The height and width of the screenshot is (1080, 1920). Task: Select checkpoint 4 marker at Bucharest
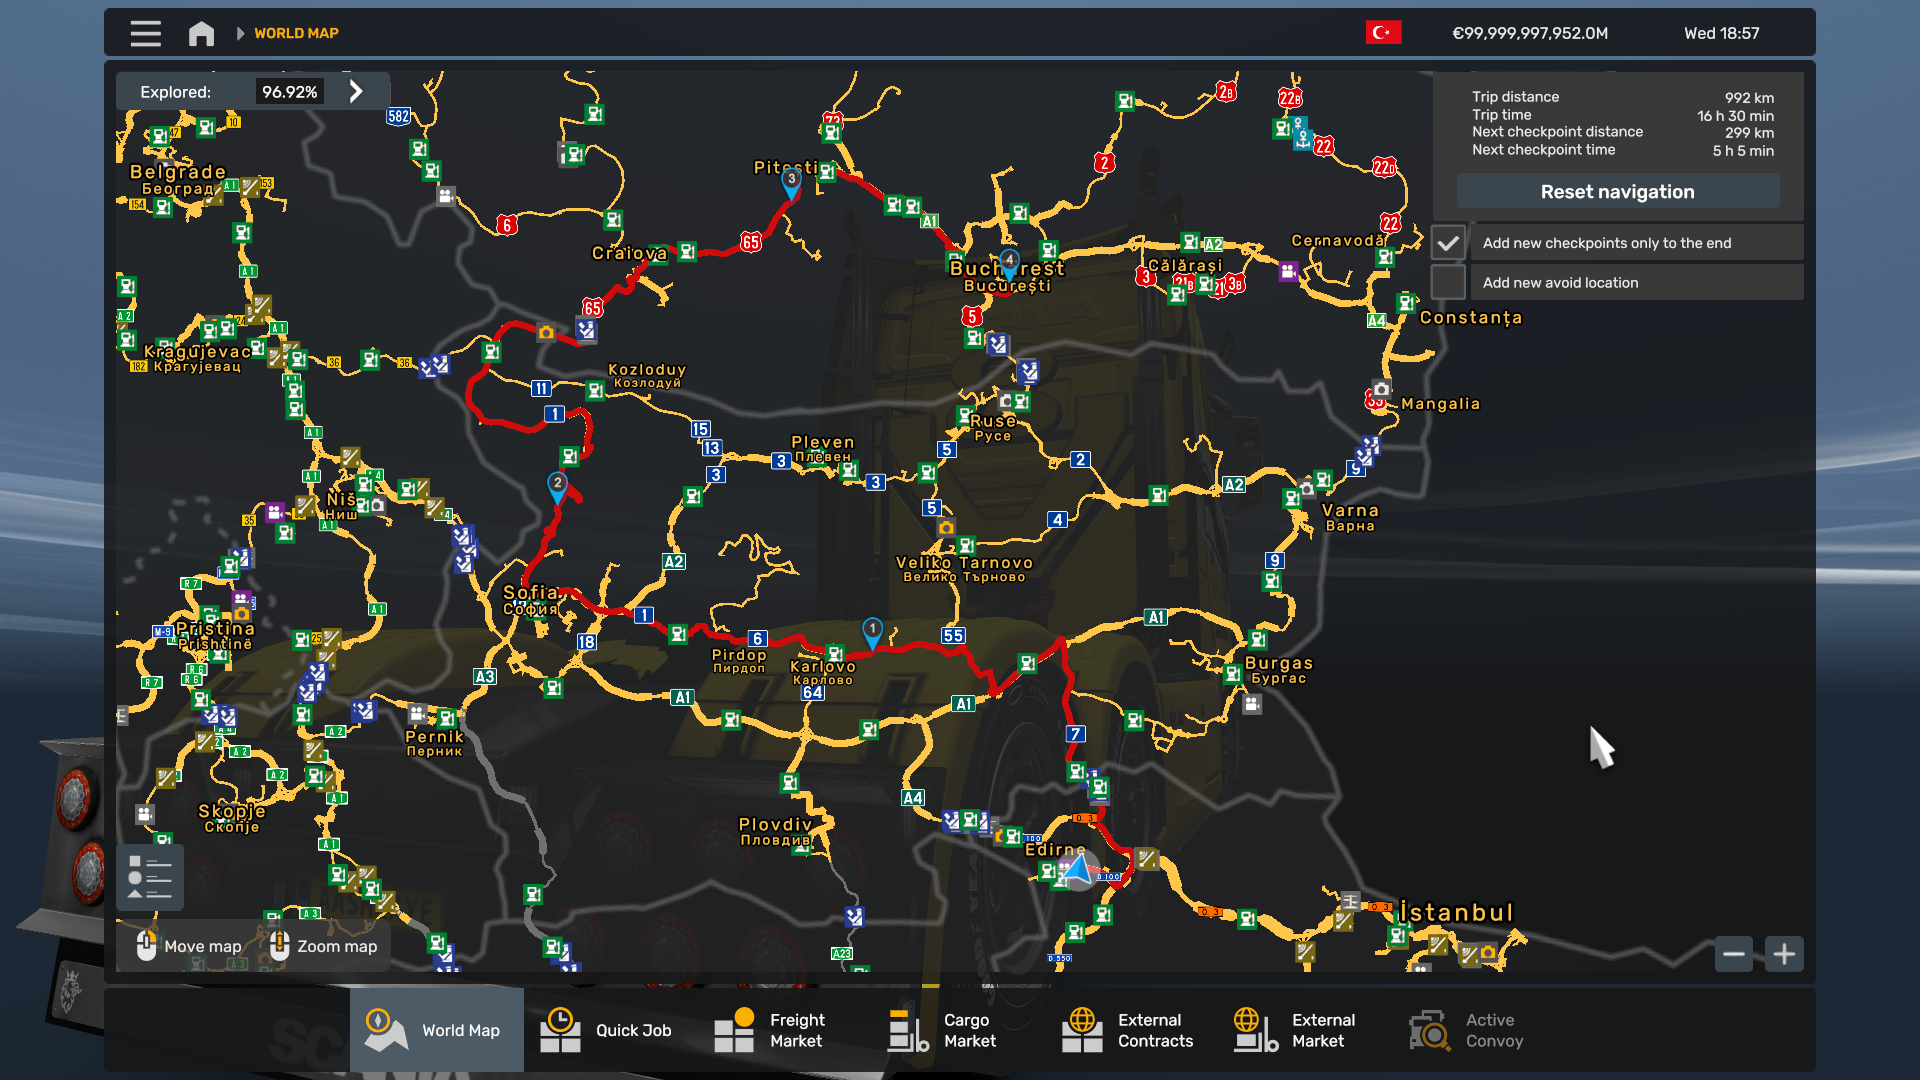tap(1009, 263)
